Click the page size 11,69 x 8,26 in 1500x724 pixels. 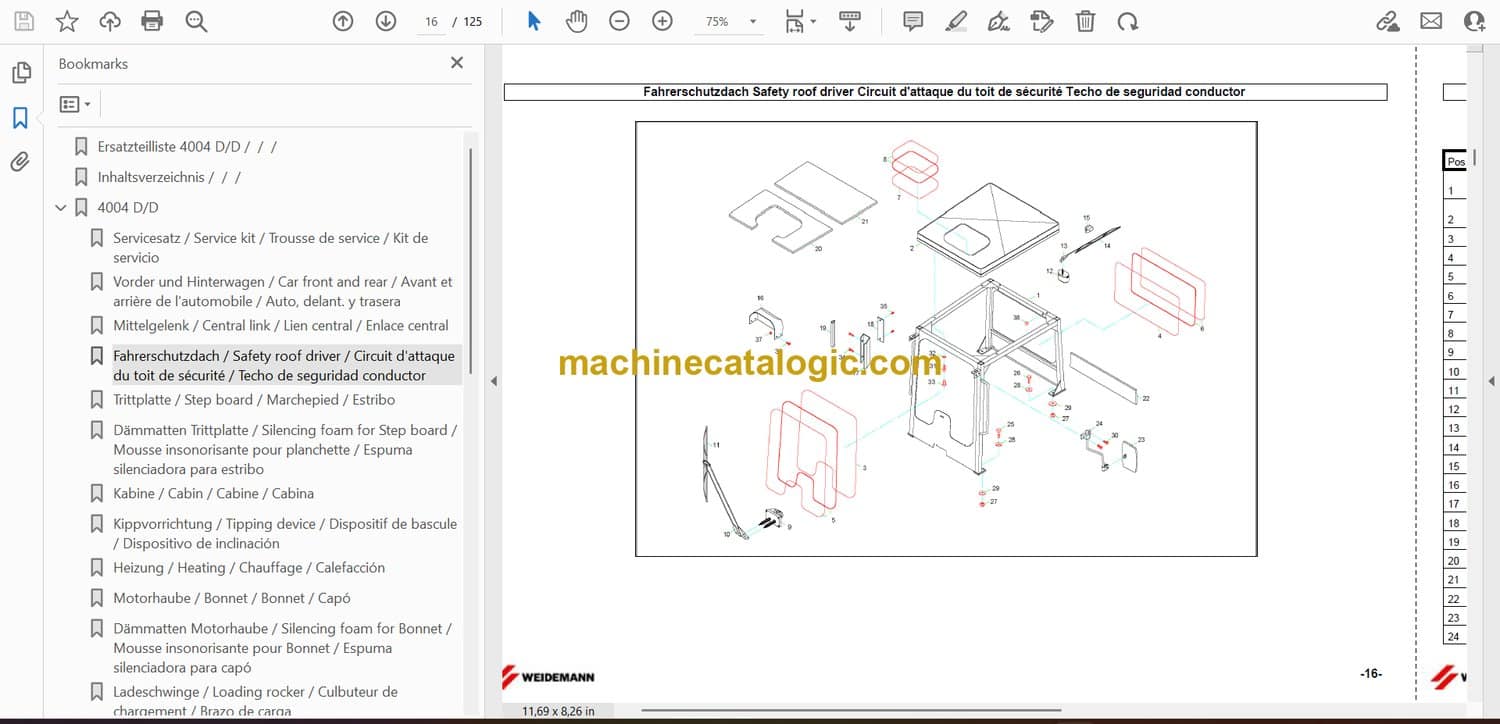(558, 711)
